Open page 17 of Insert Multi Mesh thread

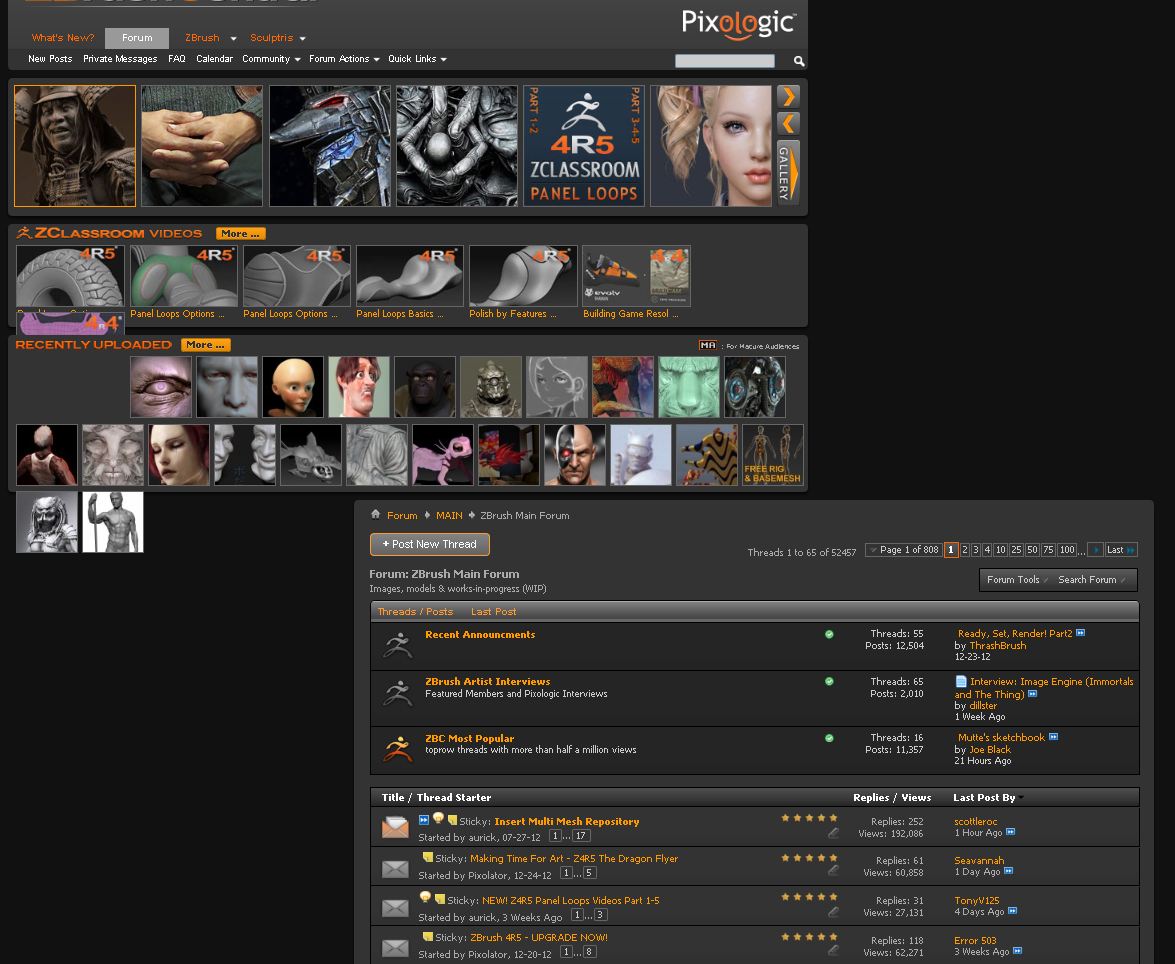[581, 836]
